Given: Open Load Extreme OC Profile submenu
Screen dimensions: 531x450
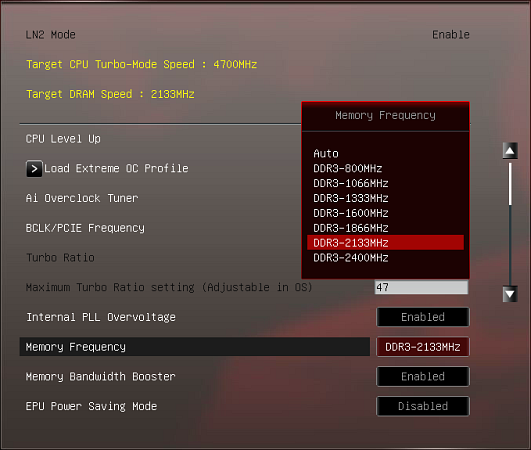Looking at the screenshot, I should tap(116, 169).
